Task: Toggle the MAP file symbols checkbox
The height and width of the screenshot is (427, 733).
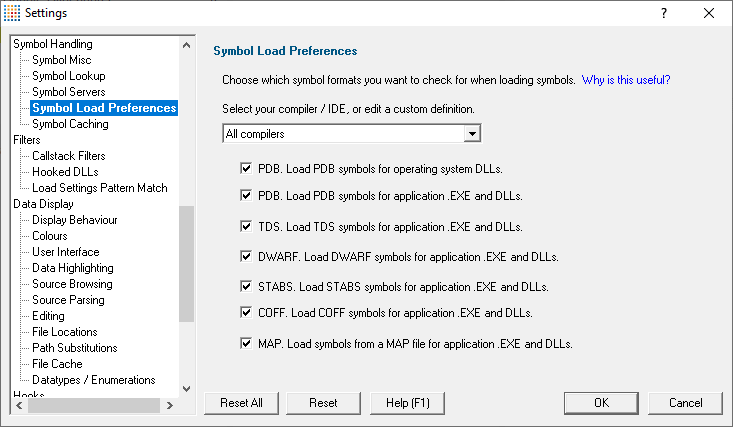Action: (x=246, y=343)
